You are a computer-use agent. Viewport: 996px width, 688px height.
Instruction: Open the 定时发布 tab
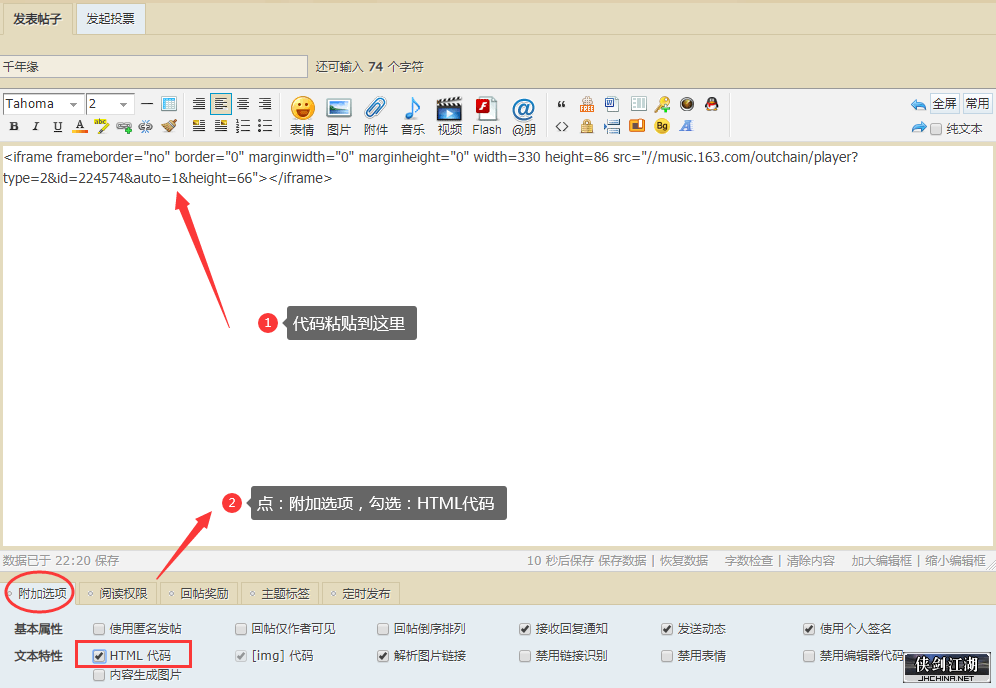point(361,593)
